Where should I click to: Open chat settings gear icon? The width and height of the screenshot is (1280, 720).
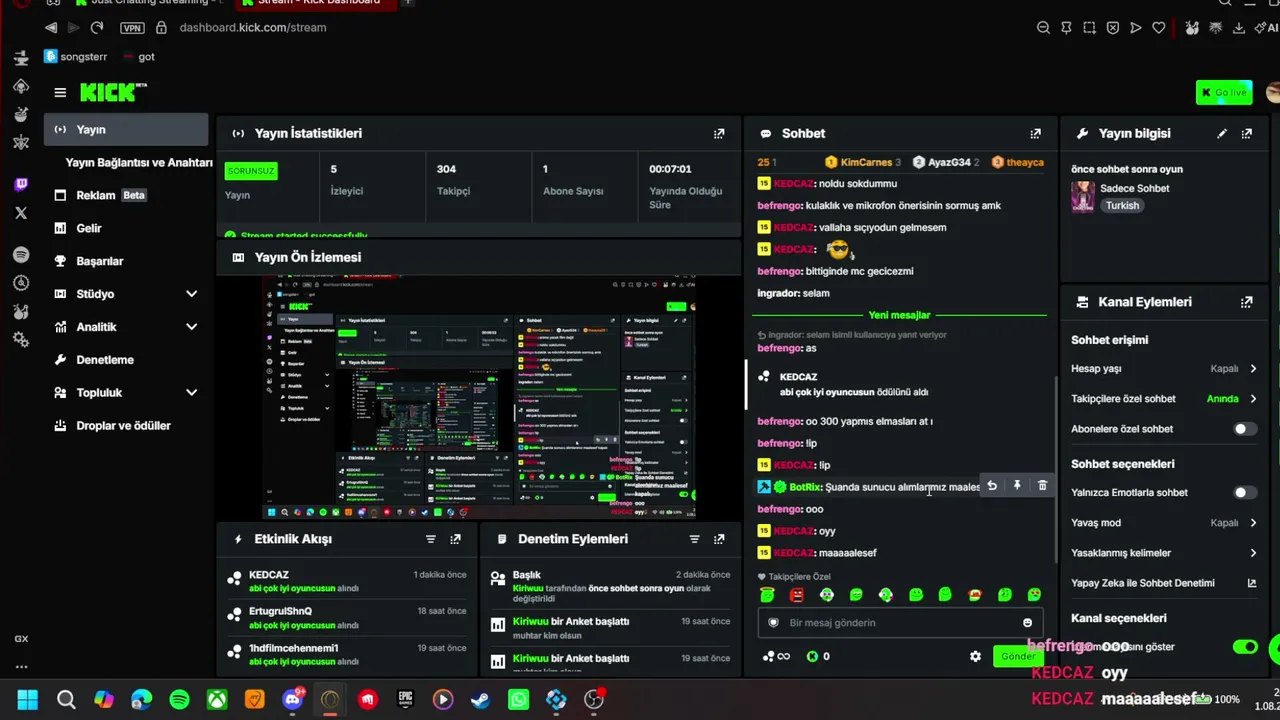click(x=975, y=656)
